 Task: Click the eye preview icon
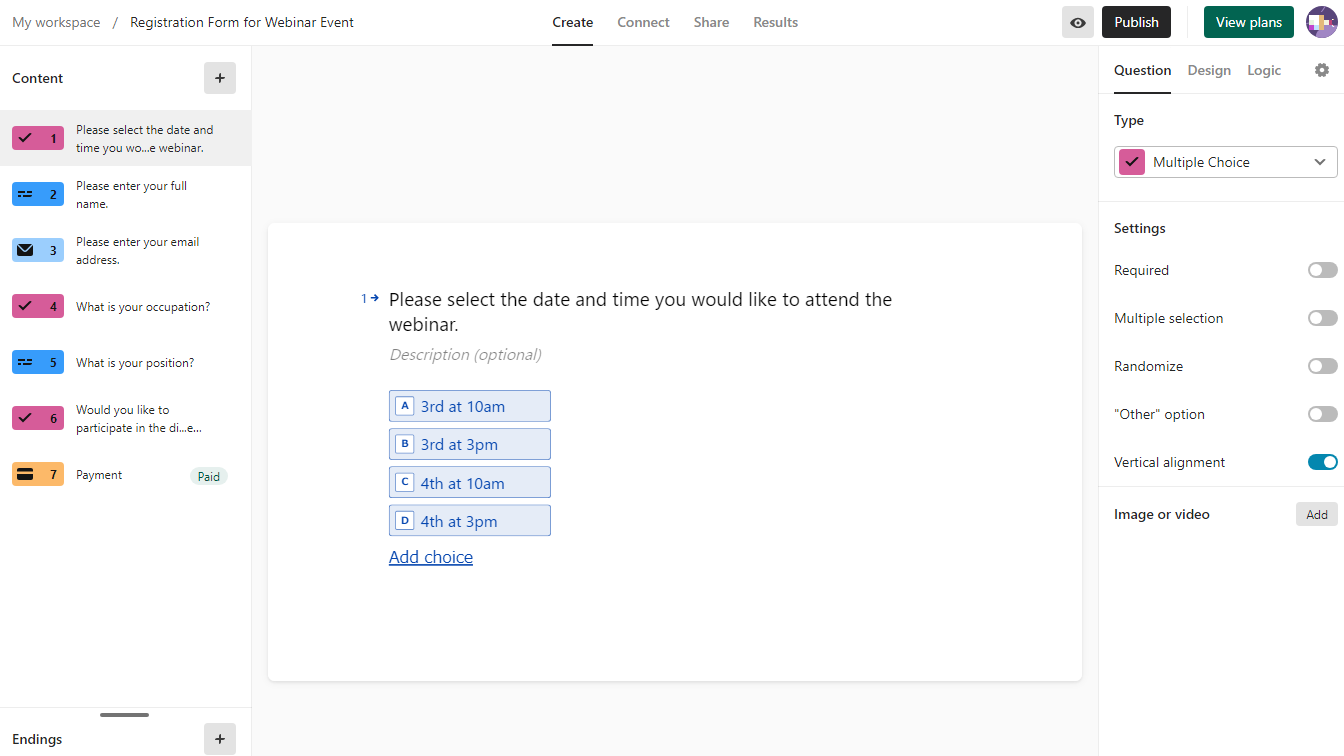[1077, 22]
